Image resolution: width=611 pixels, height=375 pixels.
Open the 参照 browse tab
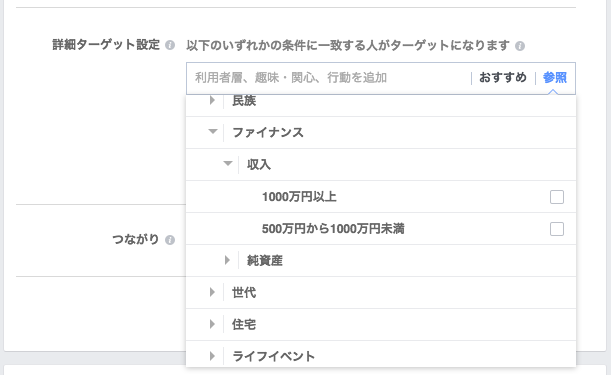[555, 78]
